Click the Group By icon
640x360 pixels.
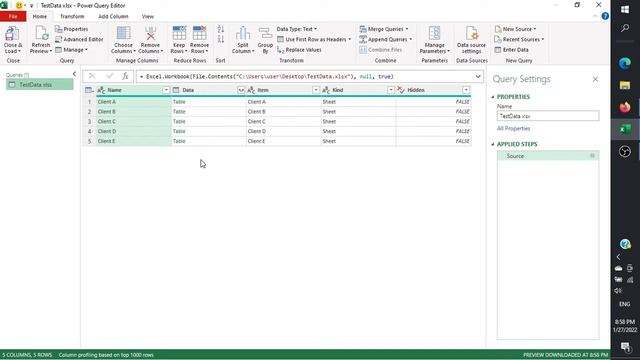tap(265, 33)
